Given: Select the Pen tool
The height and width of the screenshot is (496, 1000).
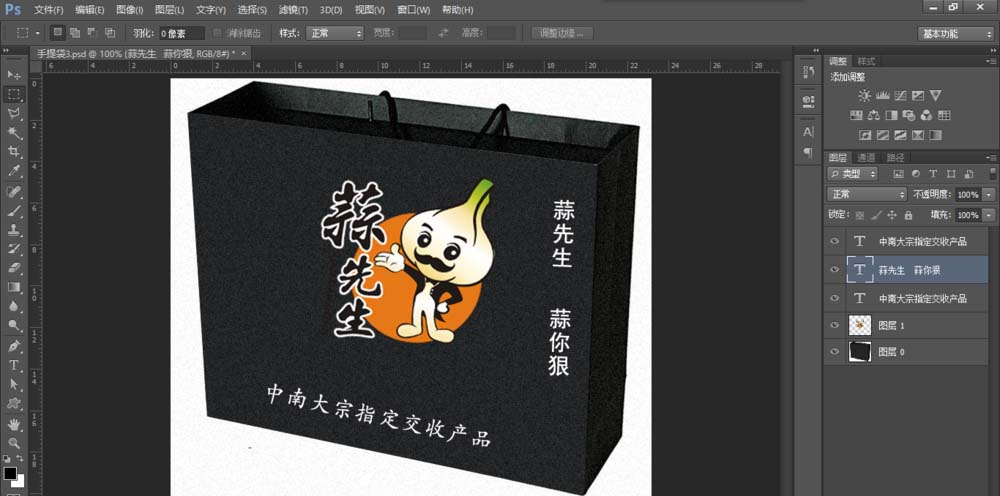Looking at the screenshot, I should 13,346.
